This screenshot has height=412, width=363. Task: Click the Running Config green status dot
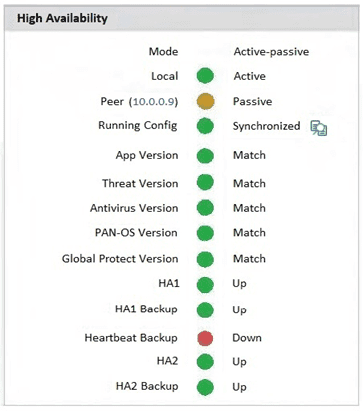[x=205, y=126]
